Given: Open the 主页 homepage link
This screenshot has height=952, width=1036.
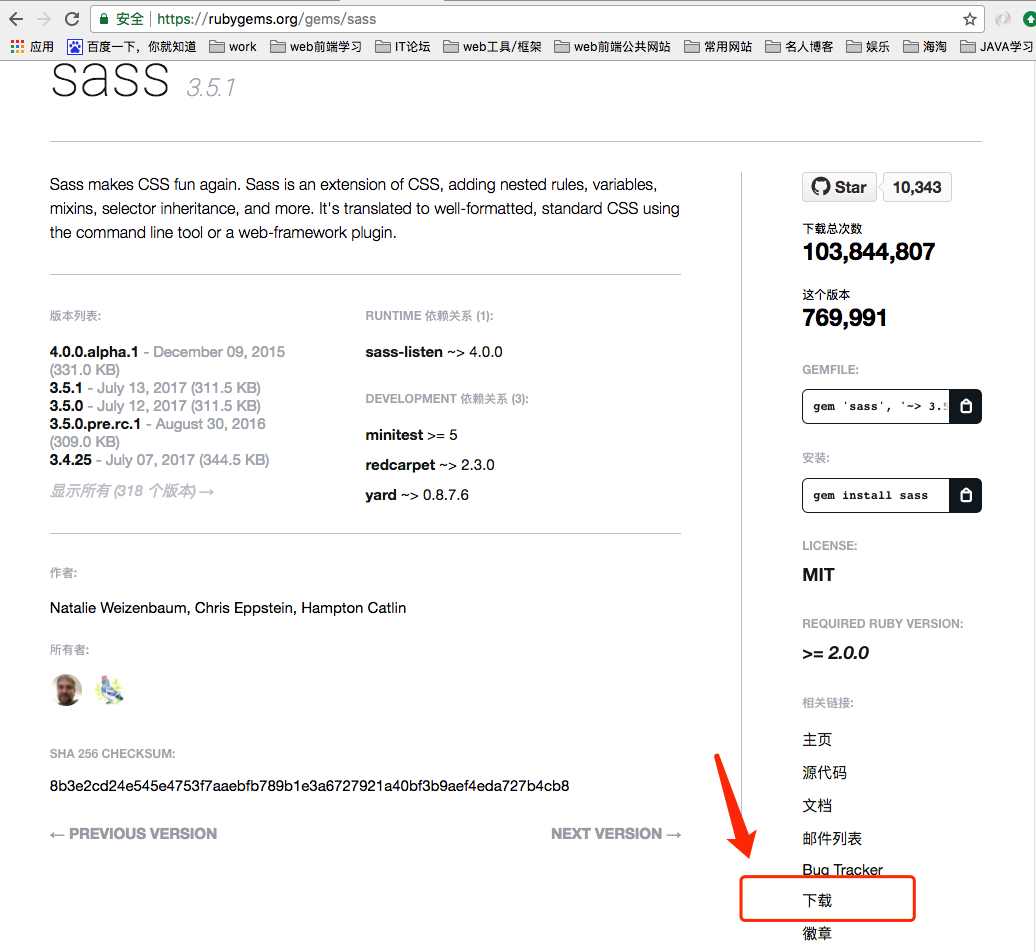Looking at the screenshot, I should [x=817, y=739].
